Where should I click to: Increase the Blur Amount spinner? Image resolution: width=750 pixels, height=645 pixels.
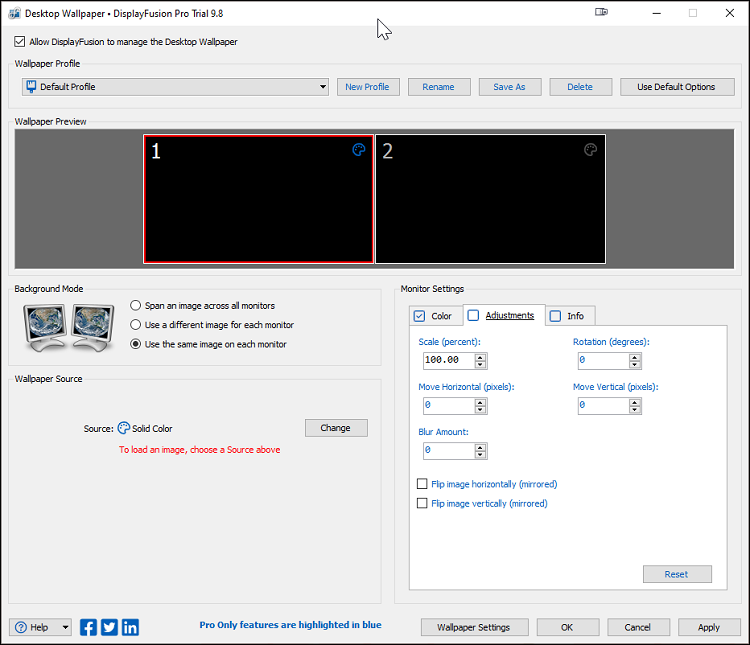pyautogui.click(x=480, y=447)
